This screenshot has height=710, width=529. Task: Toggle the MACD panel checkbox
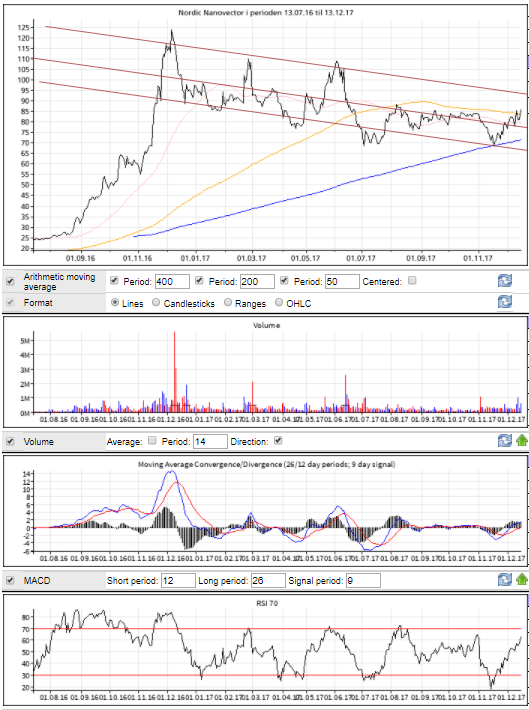10,580
